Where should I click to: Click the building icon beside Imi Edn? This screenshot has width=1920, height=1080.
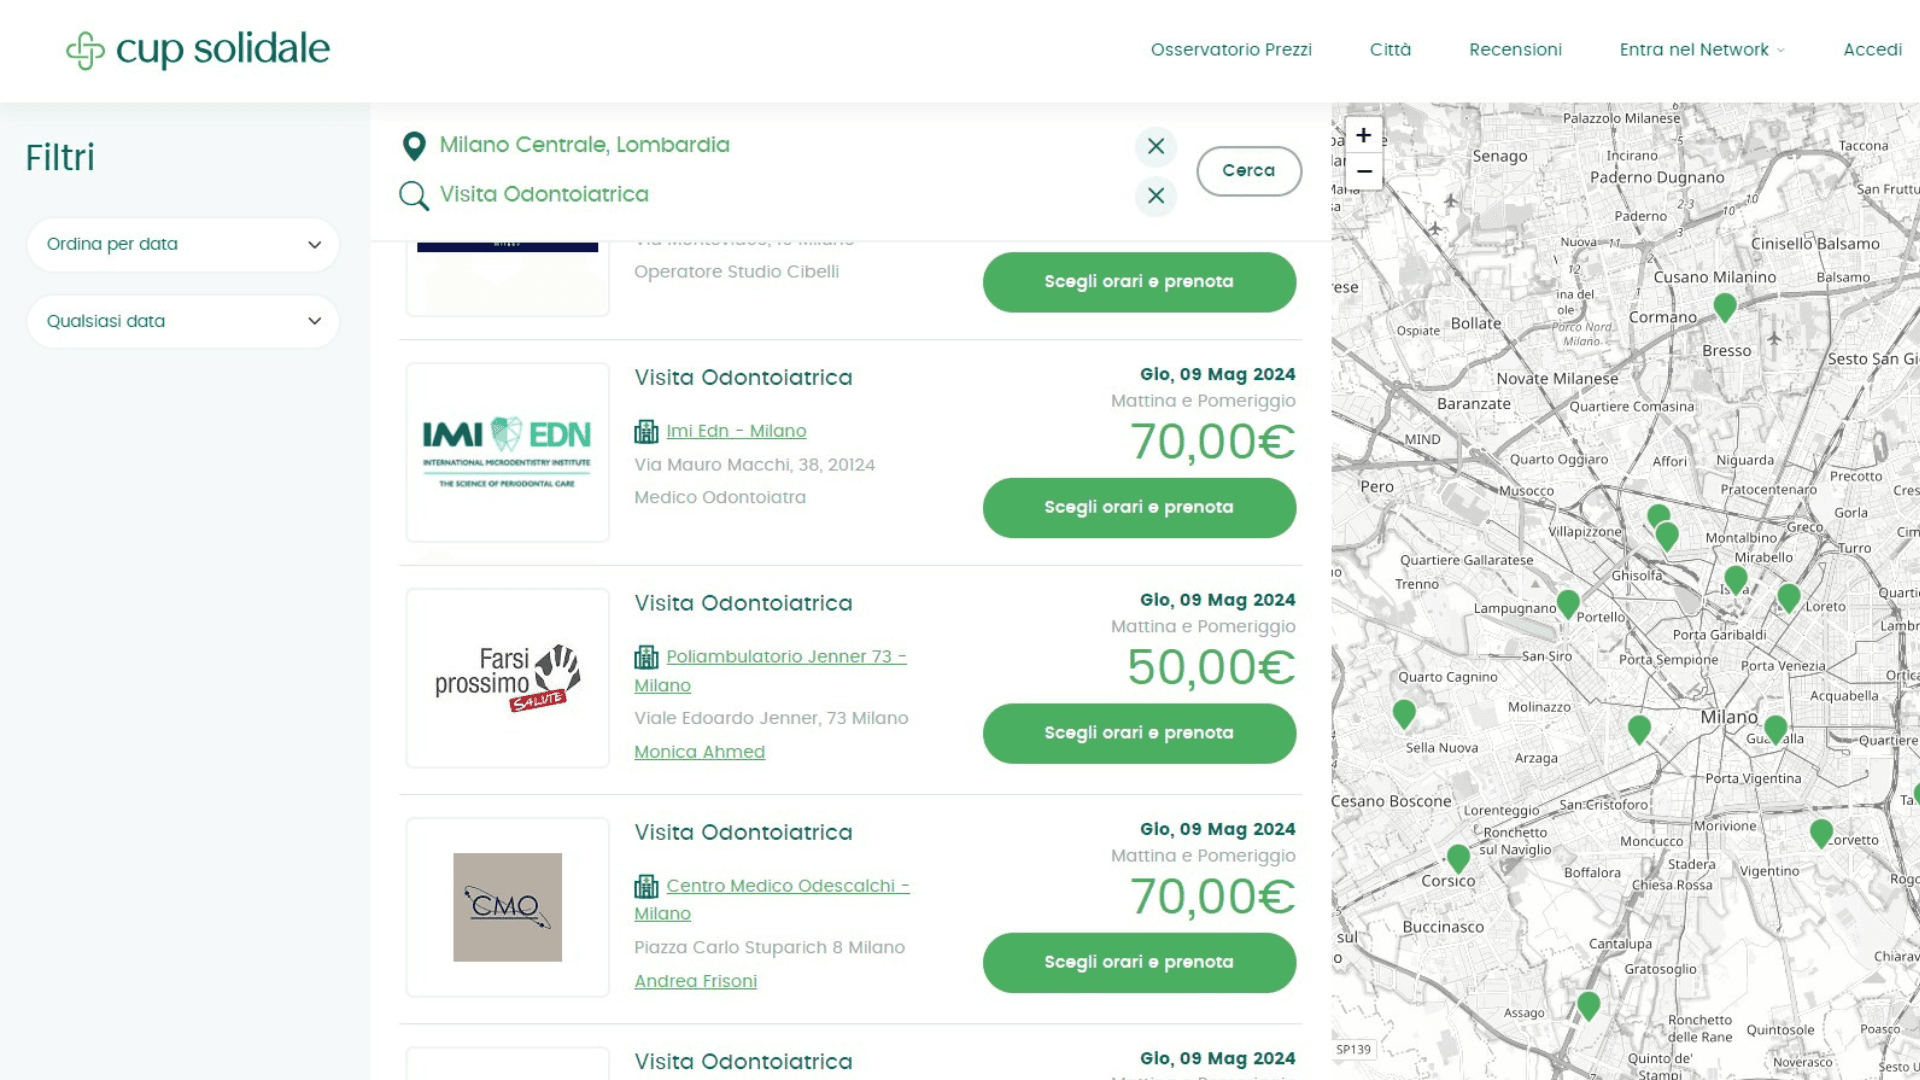[x=646, y=432]
